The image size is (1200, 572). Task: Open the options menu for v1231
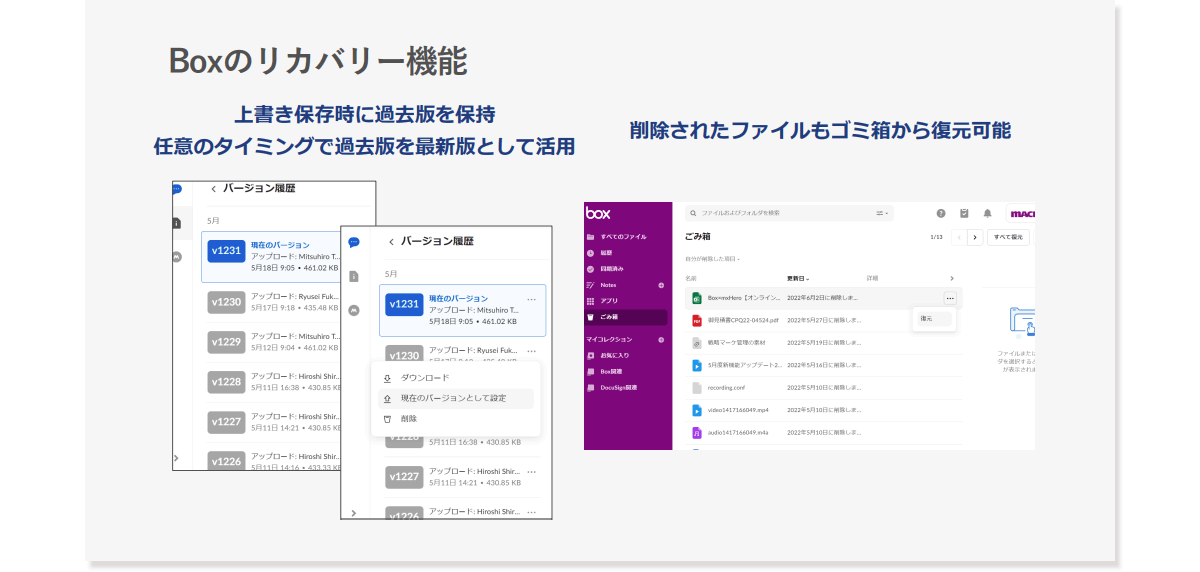[x=532, y=298]
